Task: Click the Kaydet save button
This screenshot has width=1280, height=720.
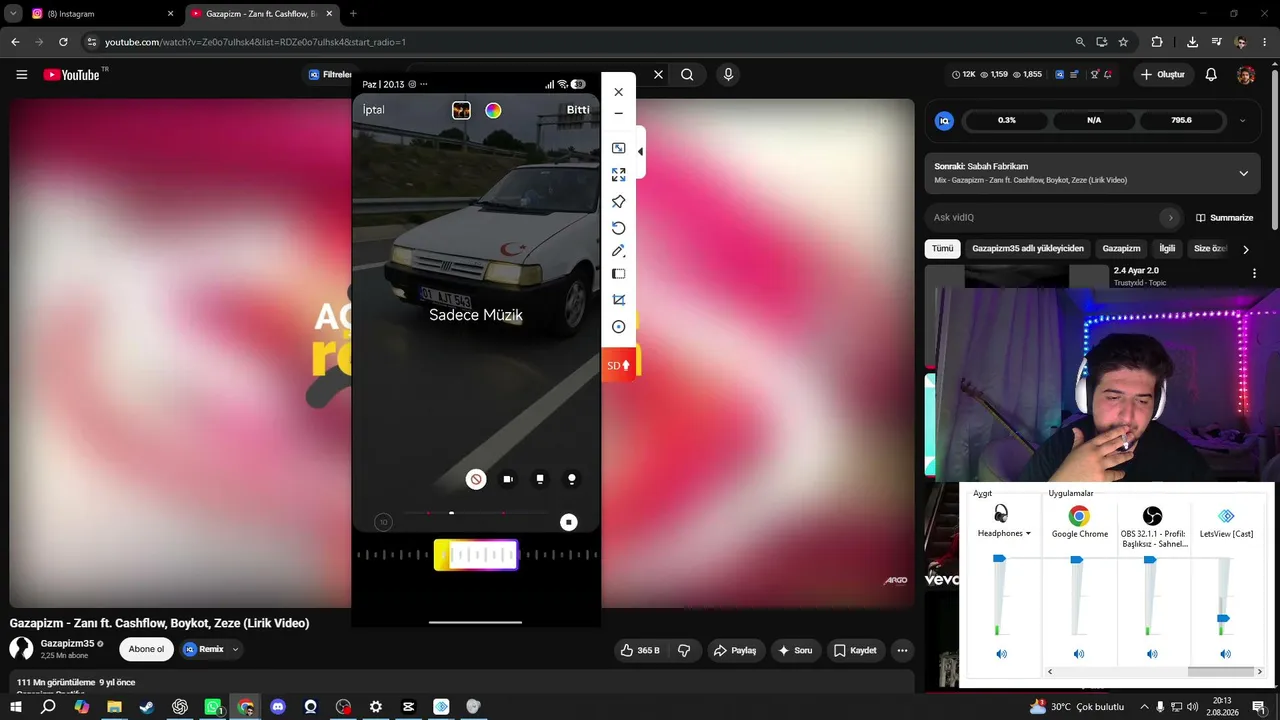Action: [x=855, y=650]
